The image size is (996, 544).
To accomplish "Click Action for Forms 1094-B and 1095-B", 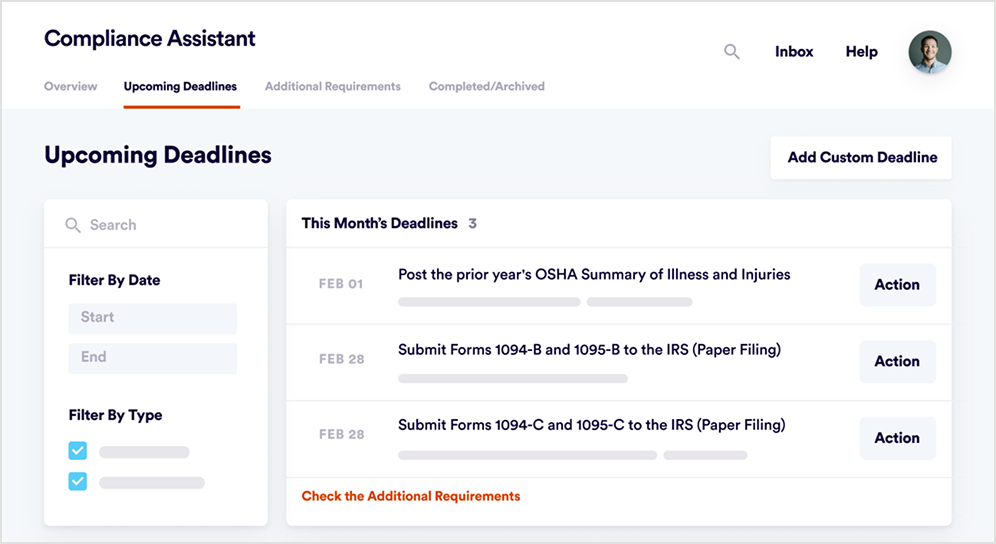I will pos(898,361).
